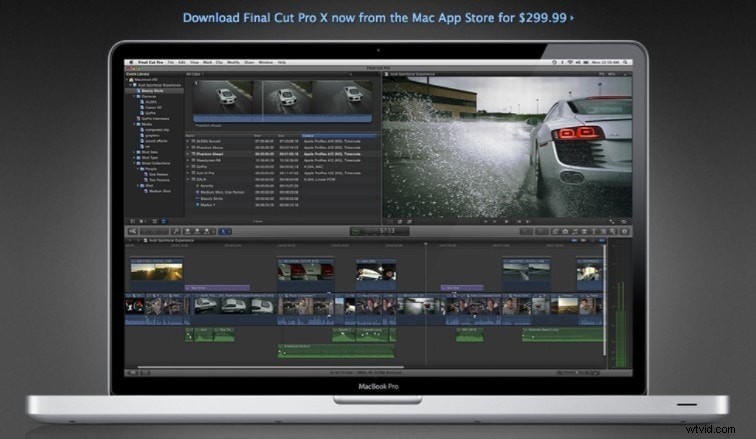Click the viewer Transform tool icon
Image resolution: width=756 pixels, height=439 pixels.
(x=391, y=222)
